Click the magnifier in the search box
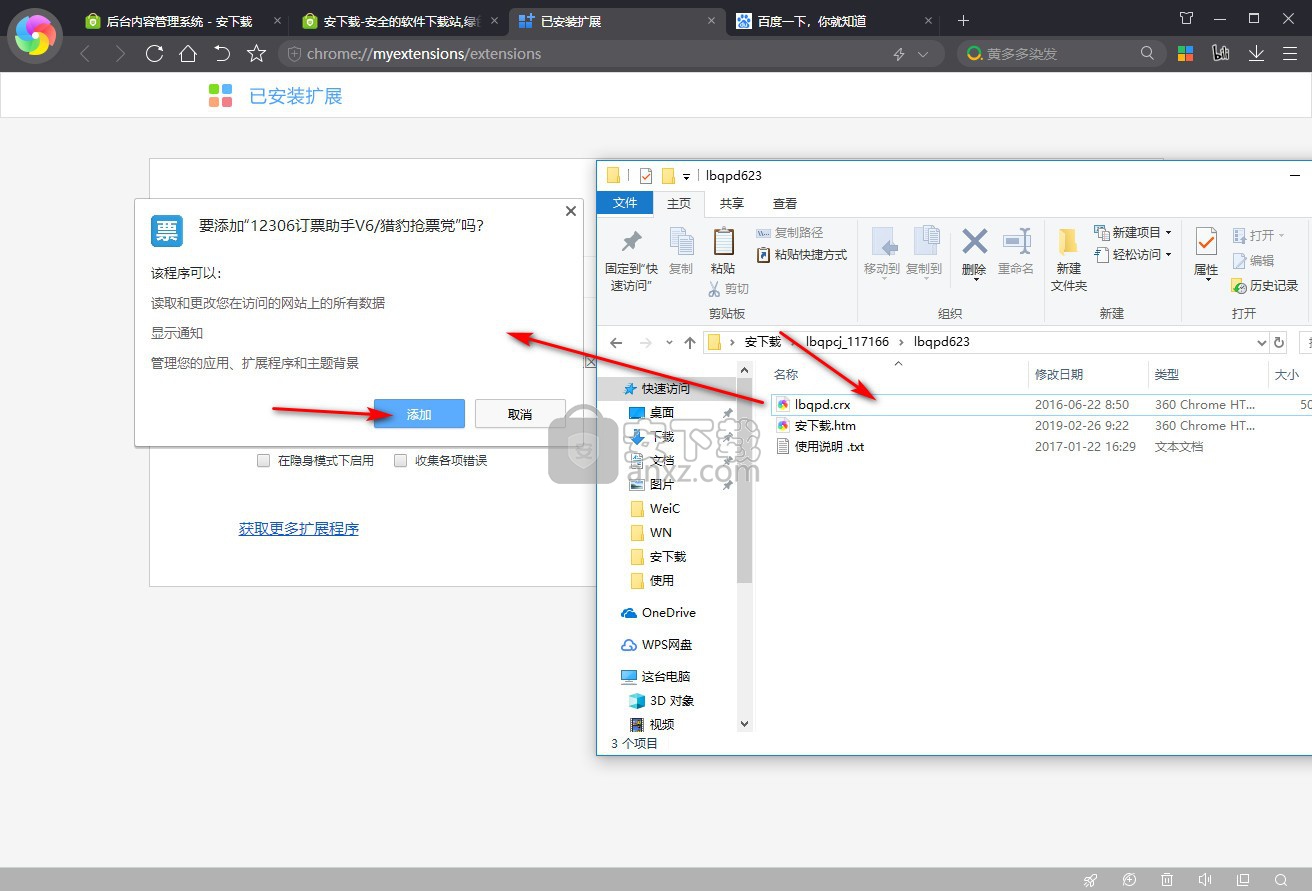Screen dimensions: 1312x891 click(1147, 53)
